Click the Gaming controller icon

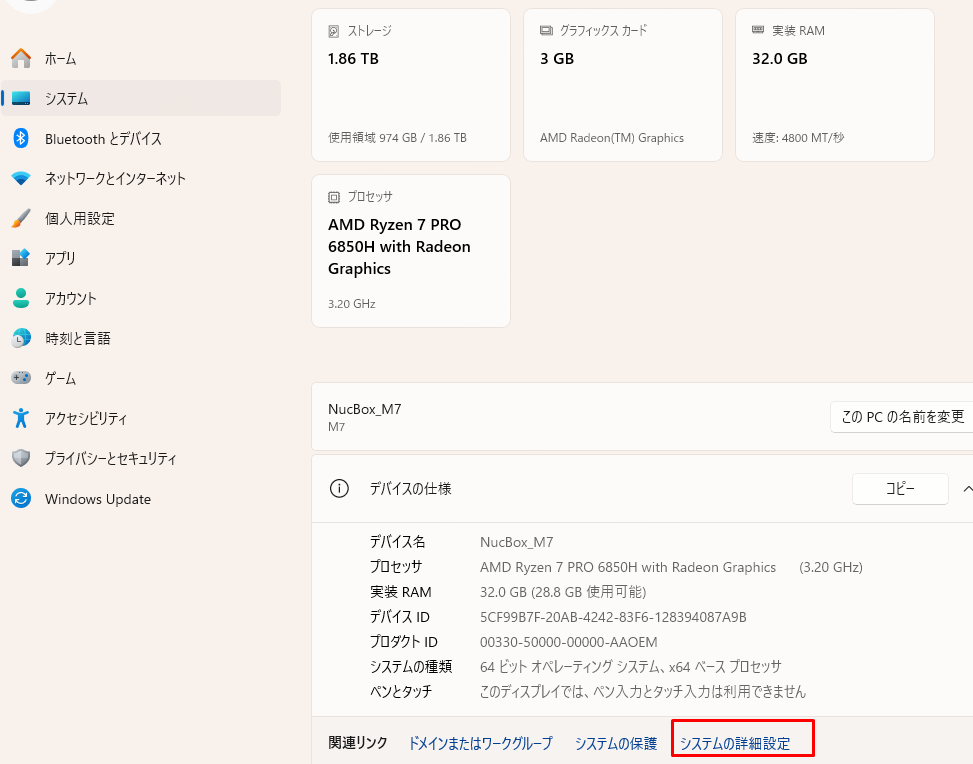click(21, 378)
